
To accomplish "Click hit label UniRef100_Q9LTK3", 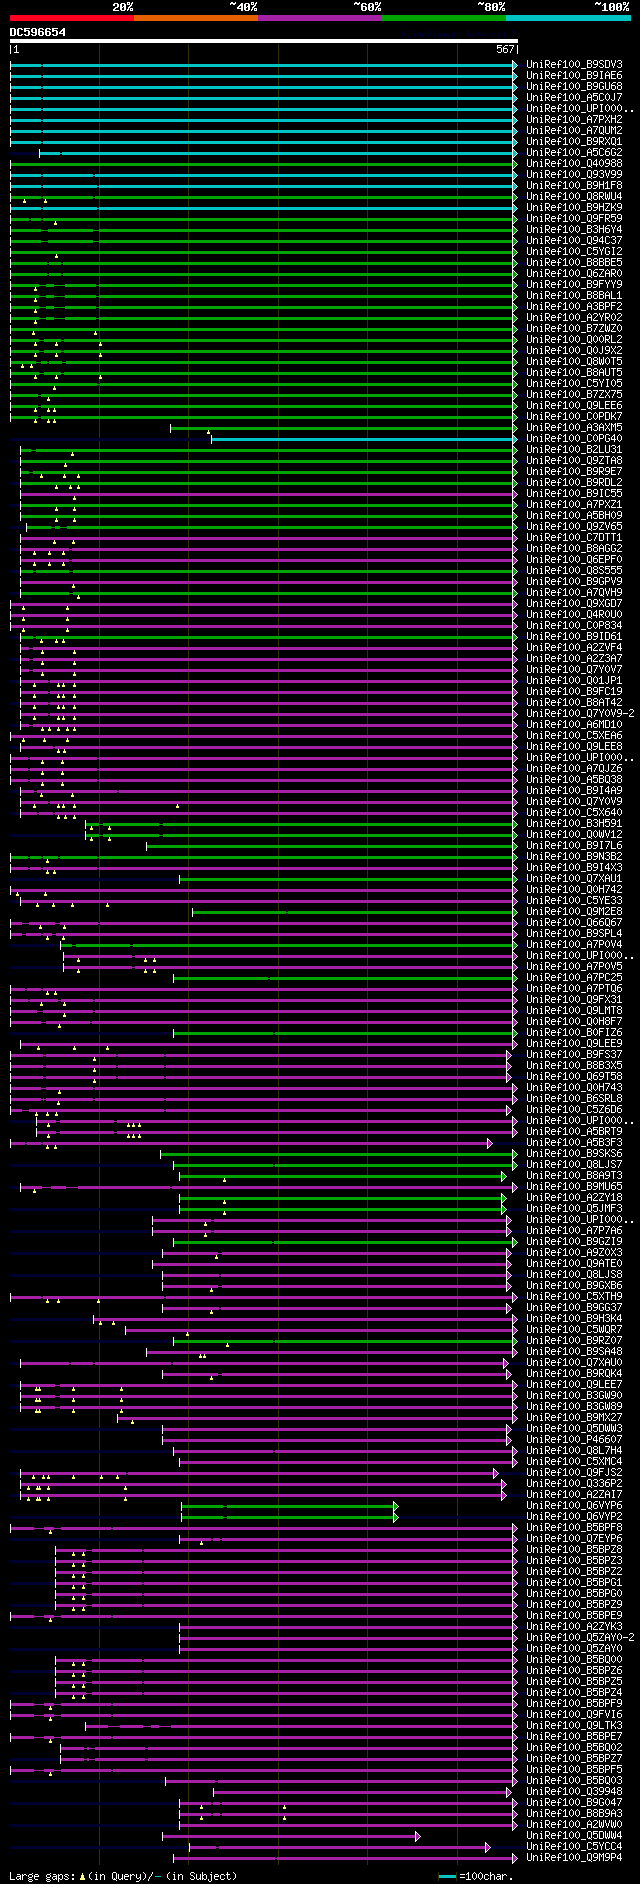I will point(574,1726).
